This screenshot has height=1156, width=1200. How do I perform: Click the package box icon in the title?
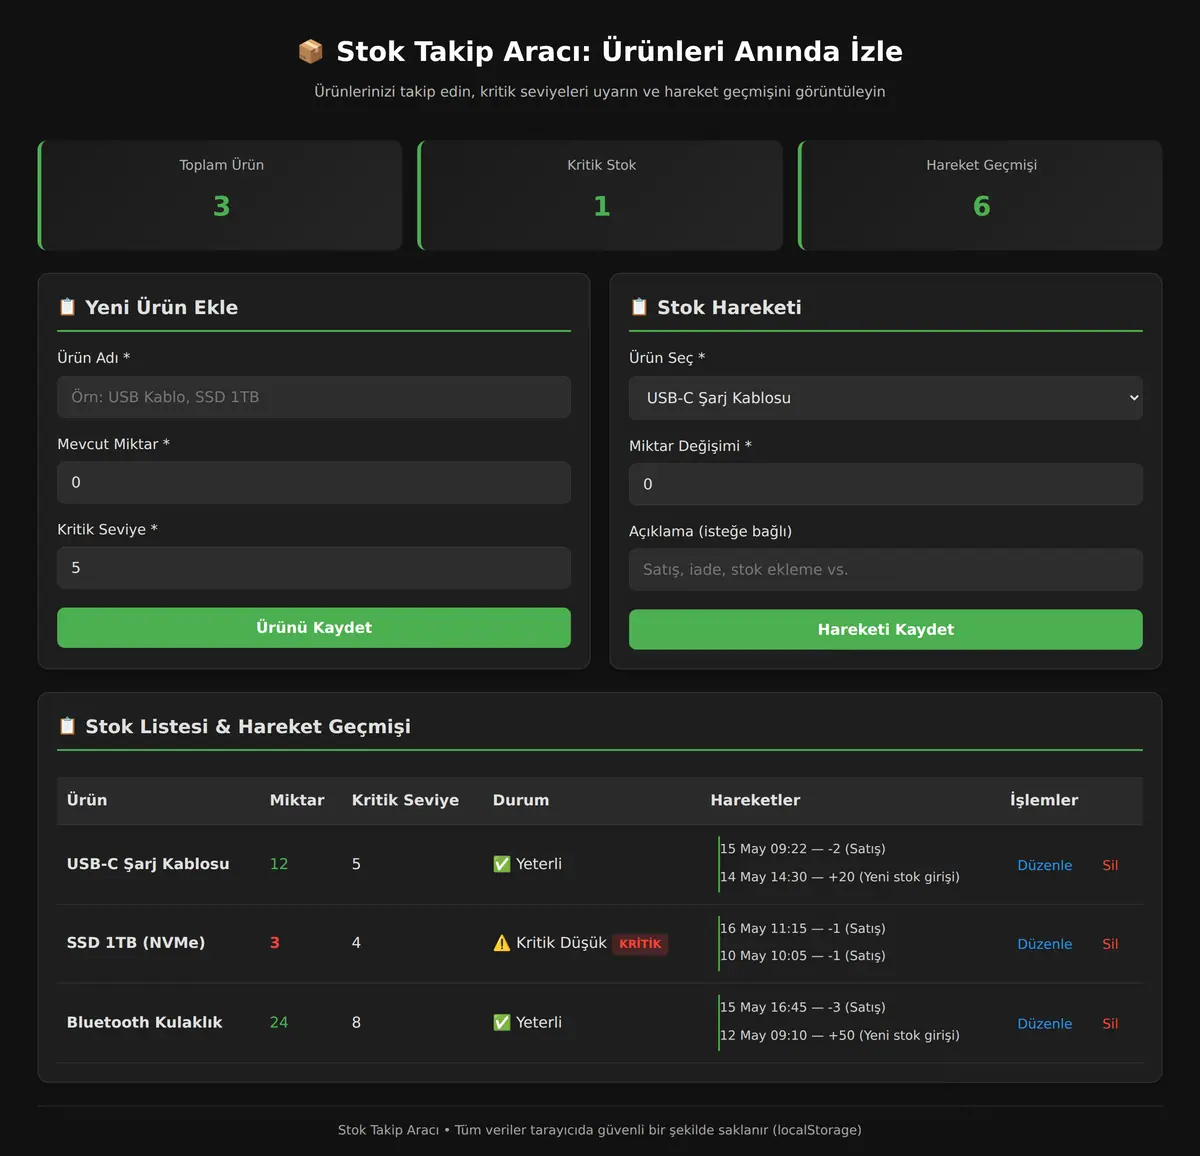(311, 51)
